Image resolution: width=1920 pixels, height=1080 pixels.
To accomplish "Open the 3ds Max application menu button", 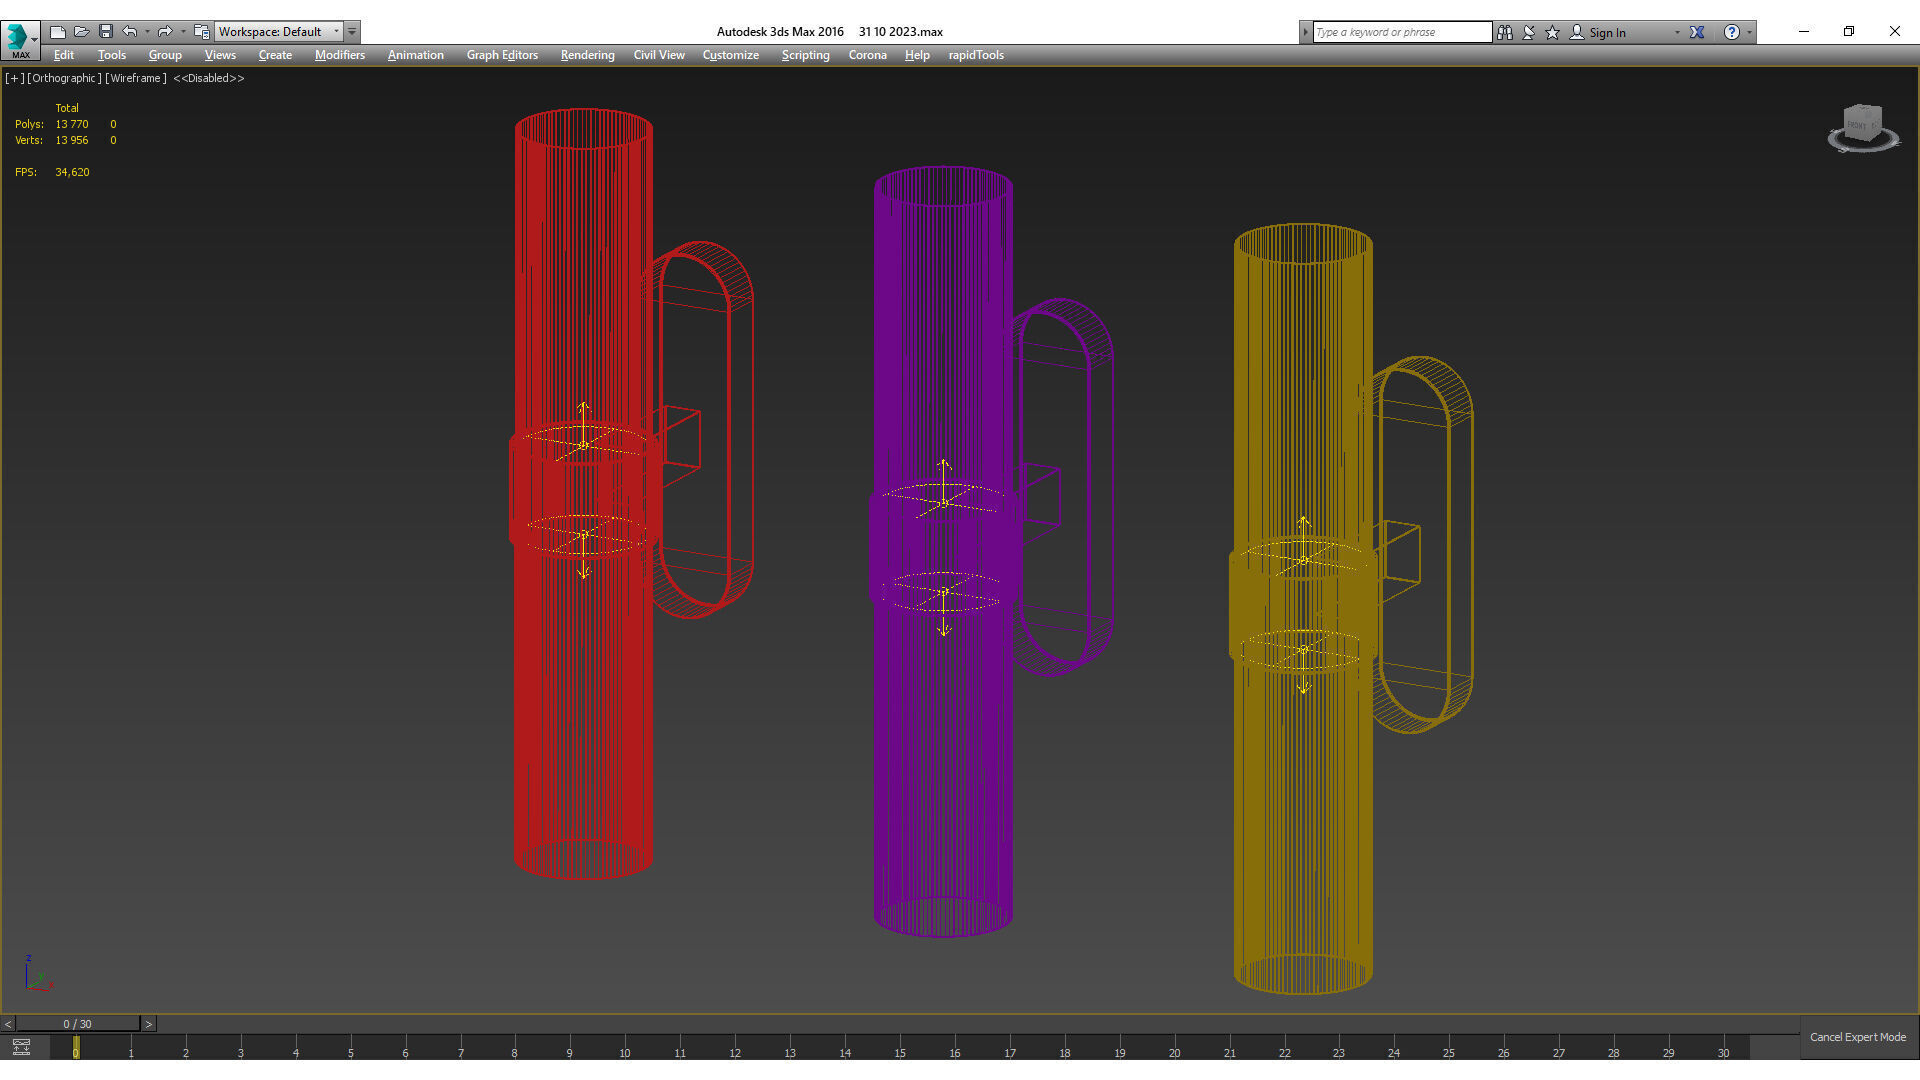I will click(20, 40).
